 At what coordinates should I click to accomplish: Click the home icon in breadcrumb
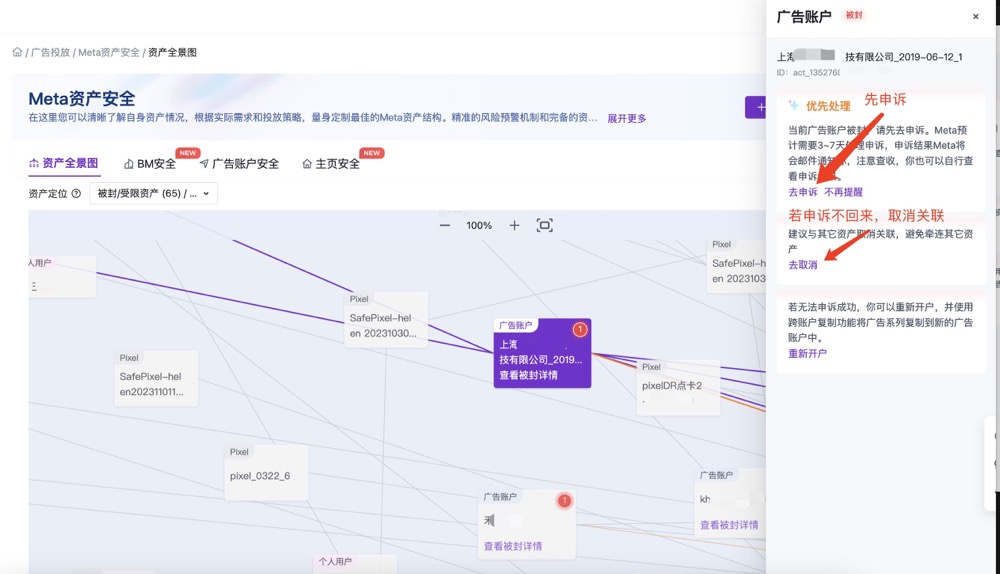coord(17,52)
